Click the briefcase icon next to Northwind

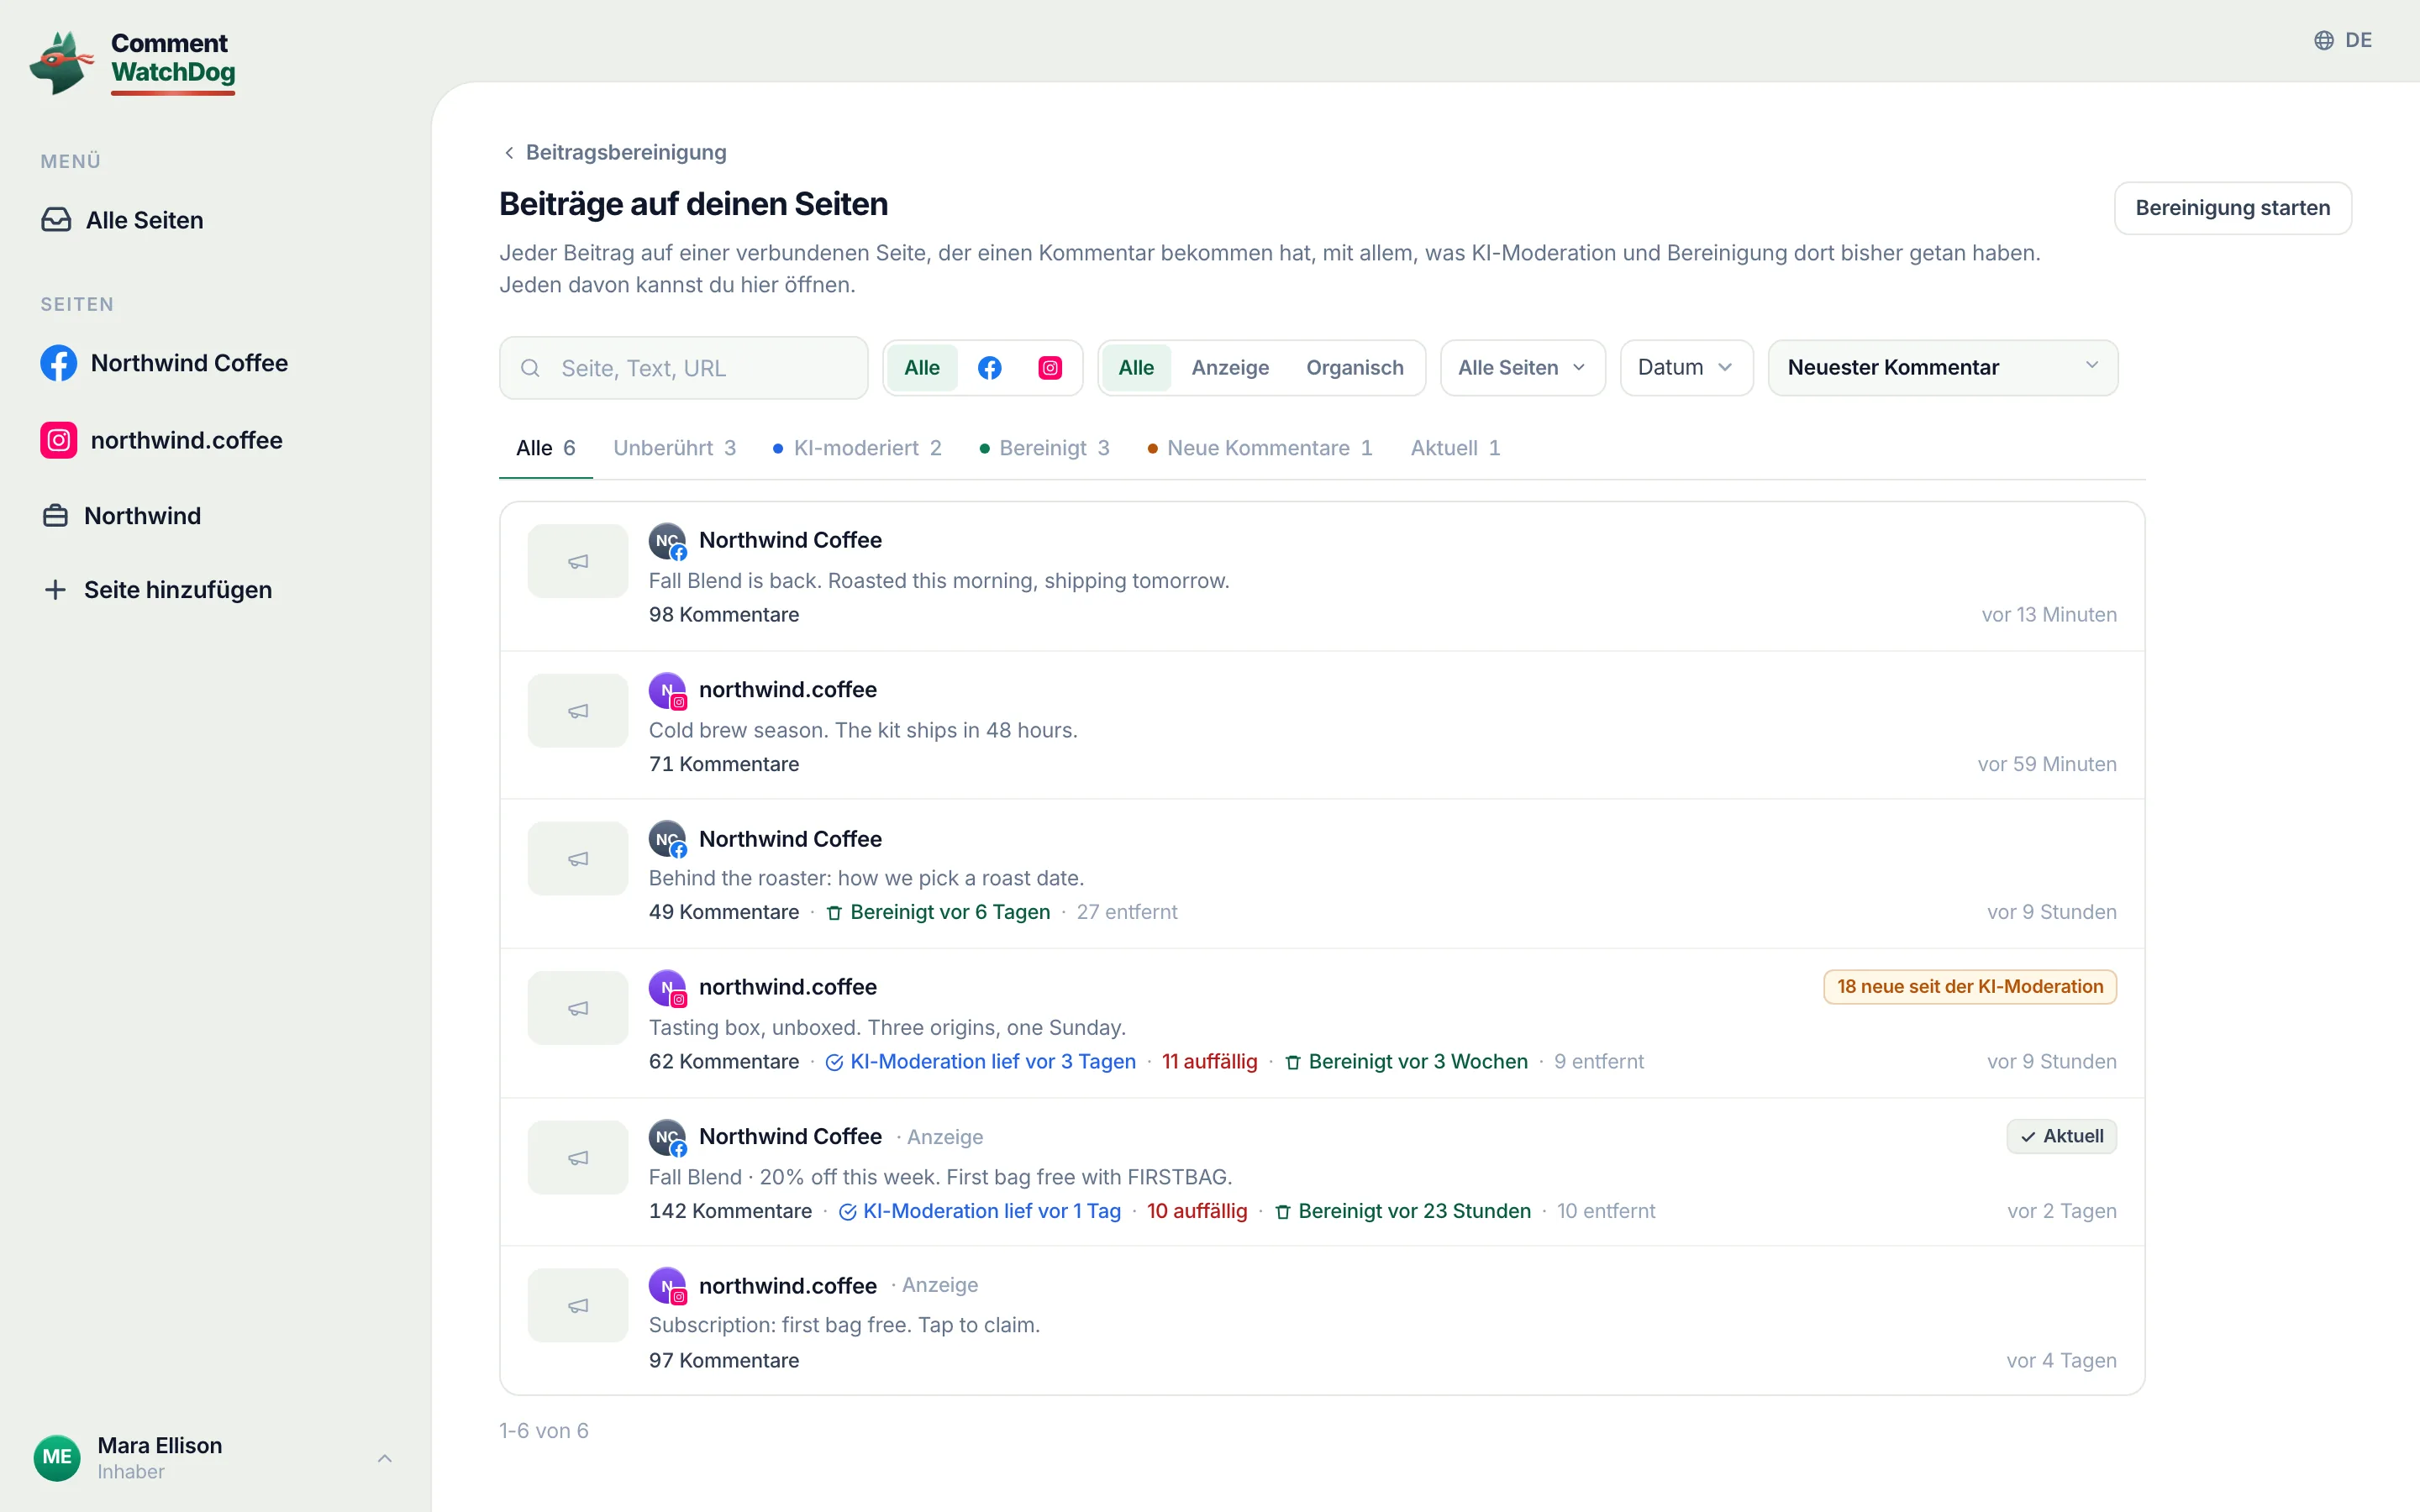point(56,516)
